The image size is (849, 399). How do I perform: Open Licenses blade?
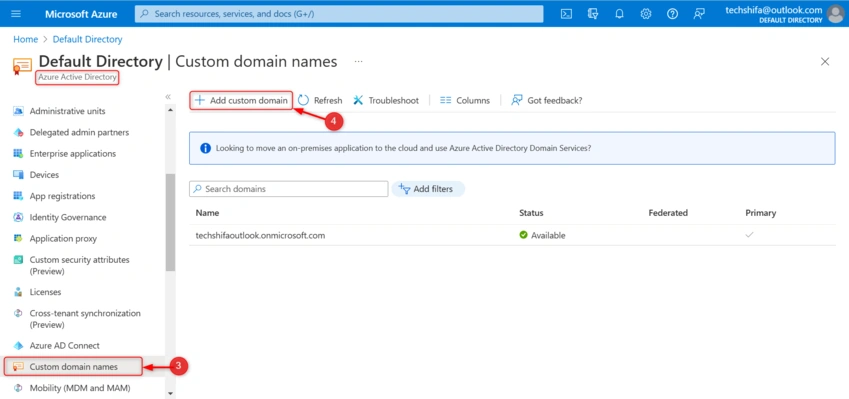coord(45,292)
